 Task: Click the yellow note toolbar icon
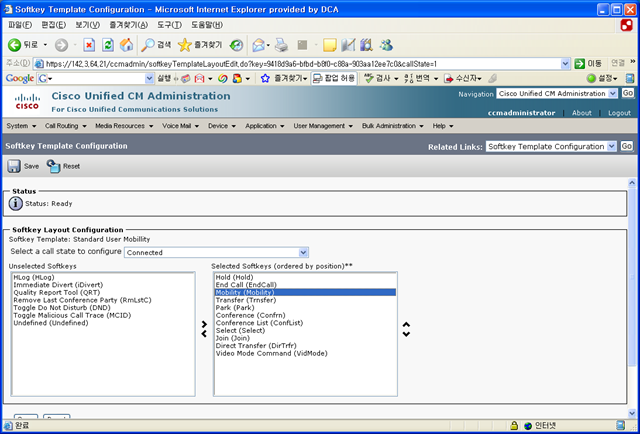point(329,45)
